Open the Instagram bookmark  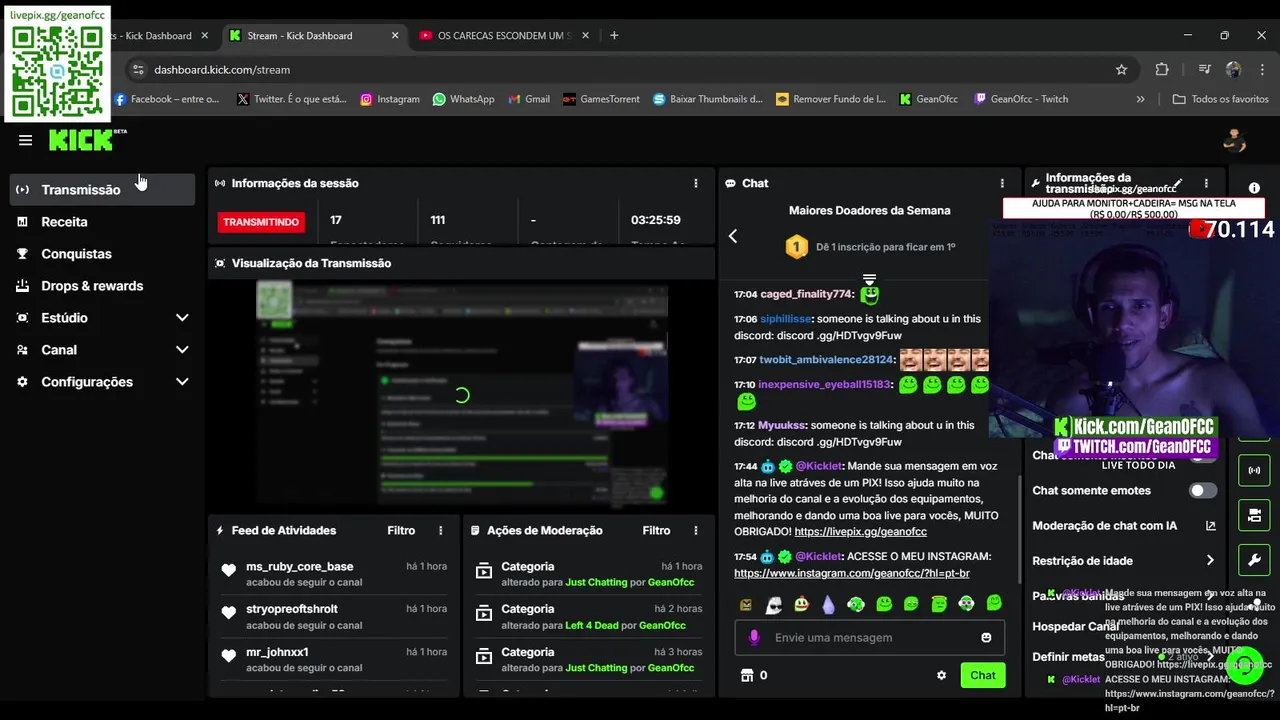[x=390, y=99]
